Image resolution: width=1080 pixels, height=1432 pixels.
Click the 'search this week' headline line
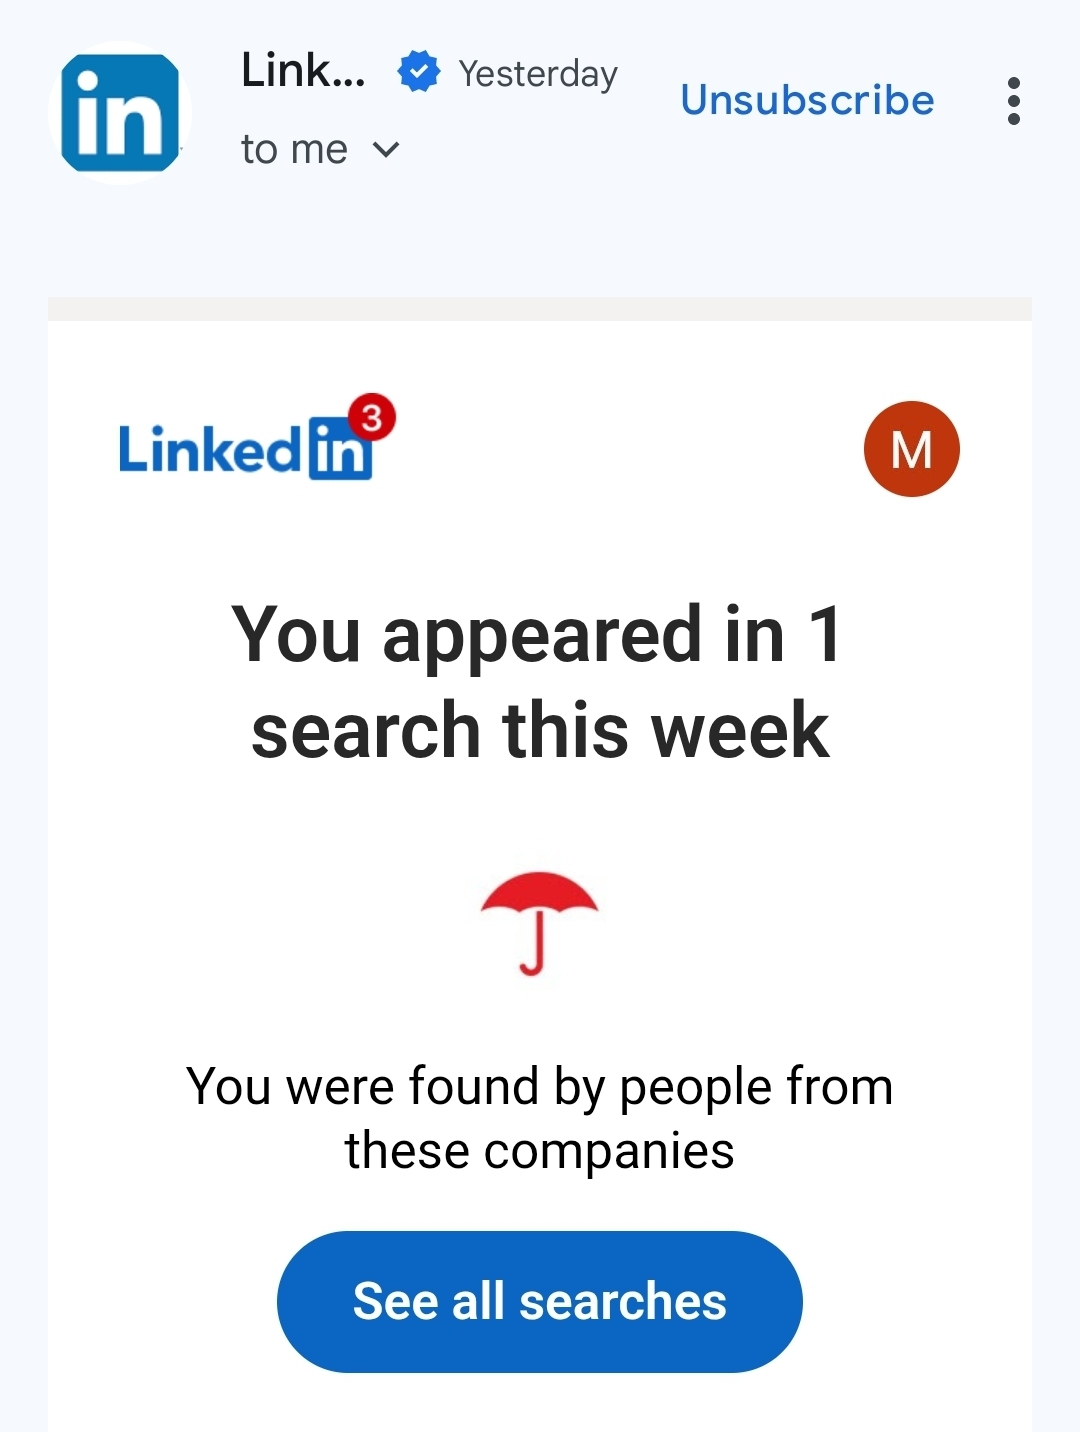540,730
